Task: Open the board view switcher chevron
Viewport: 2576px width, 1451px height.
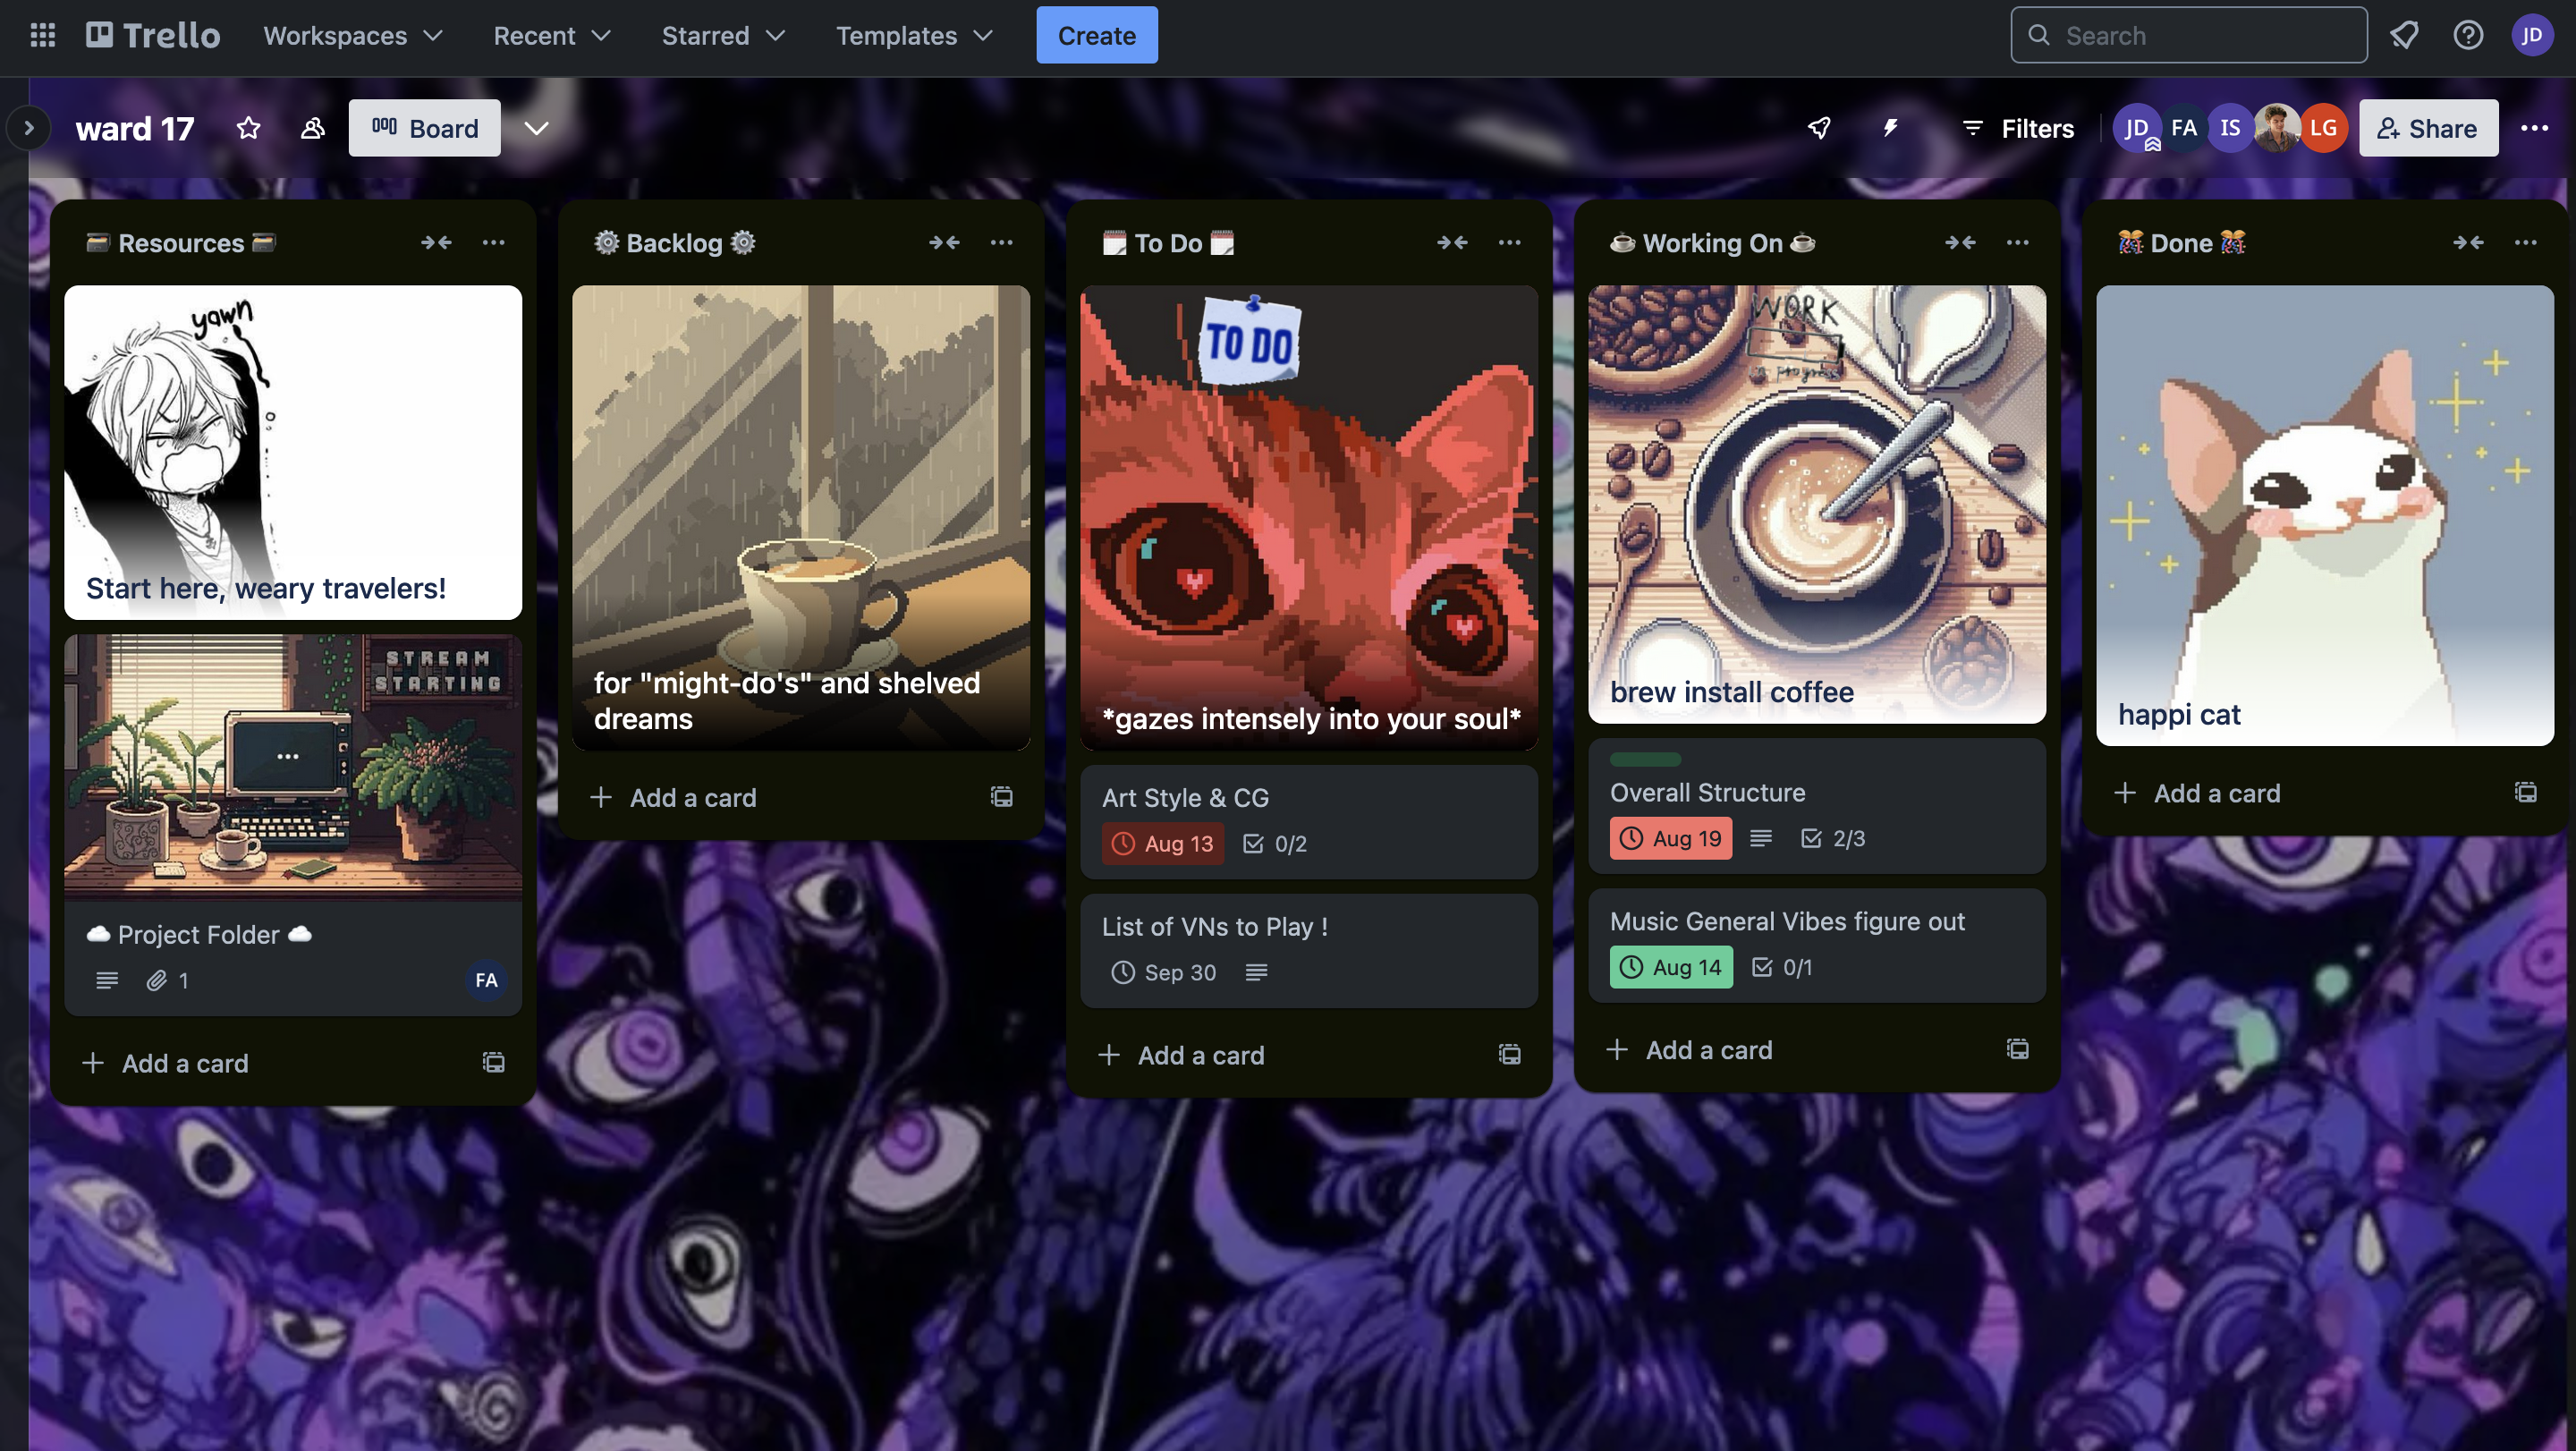Action: [537, 128]
